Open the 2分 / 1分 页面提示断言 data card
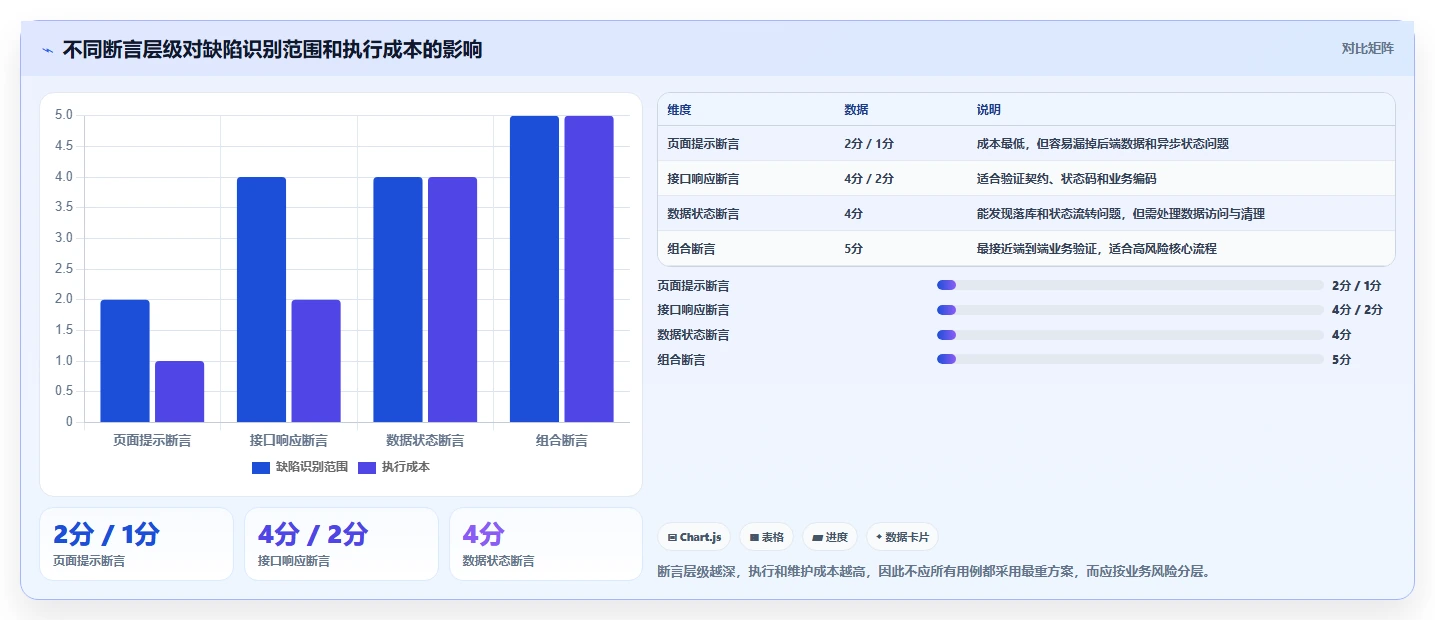This screenshot has width=1435, height=620. [x=136, y=544]
